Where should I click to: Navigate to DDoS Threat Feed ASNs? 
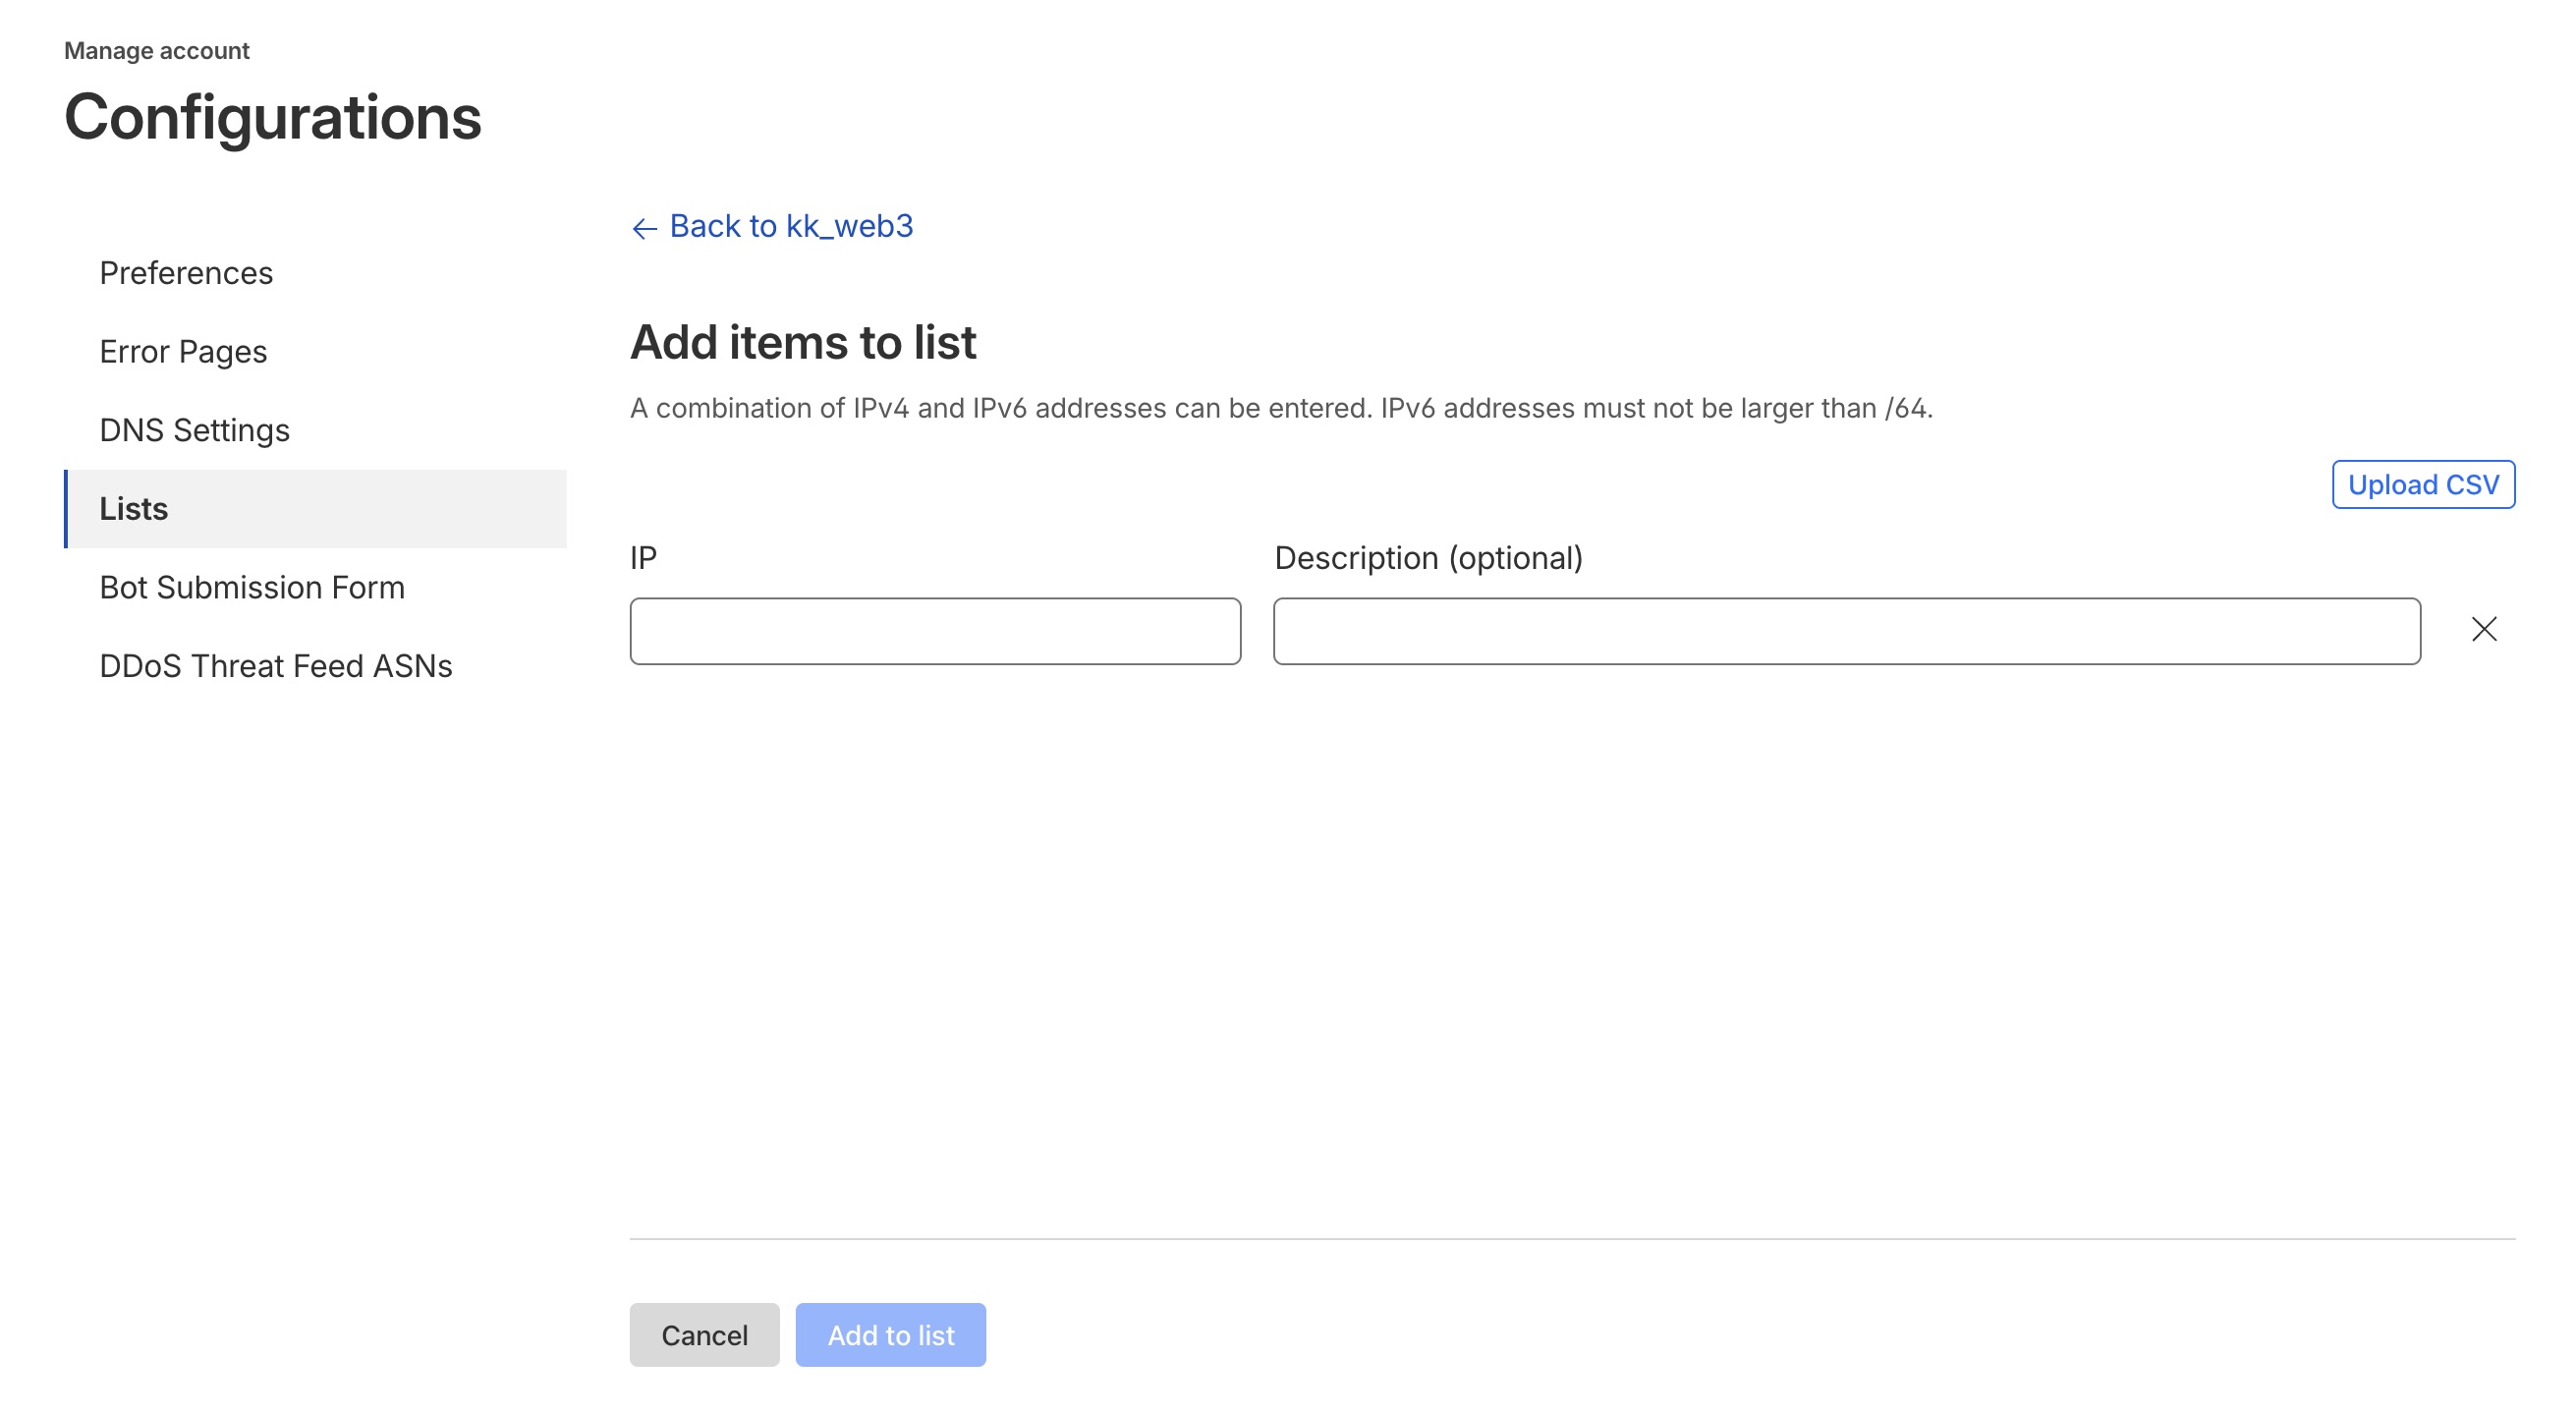[276, 666]
